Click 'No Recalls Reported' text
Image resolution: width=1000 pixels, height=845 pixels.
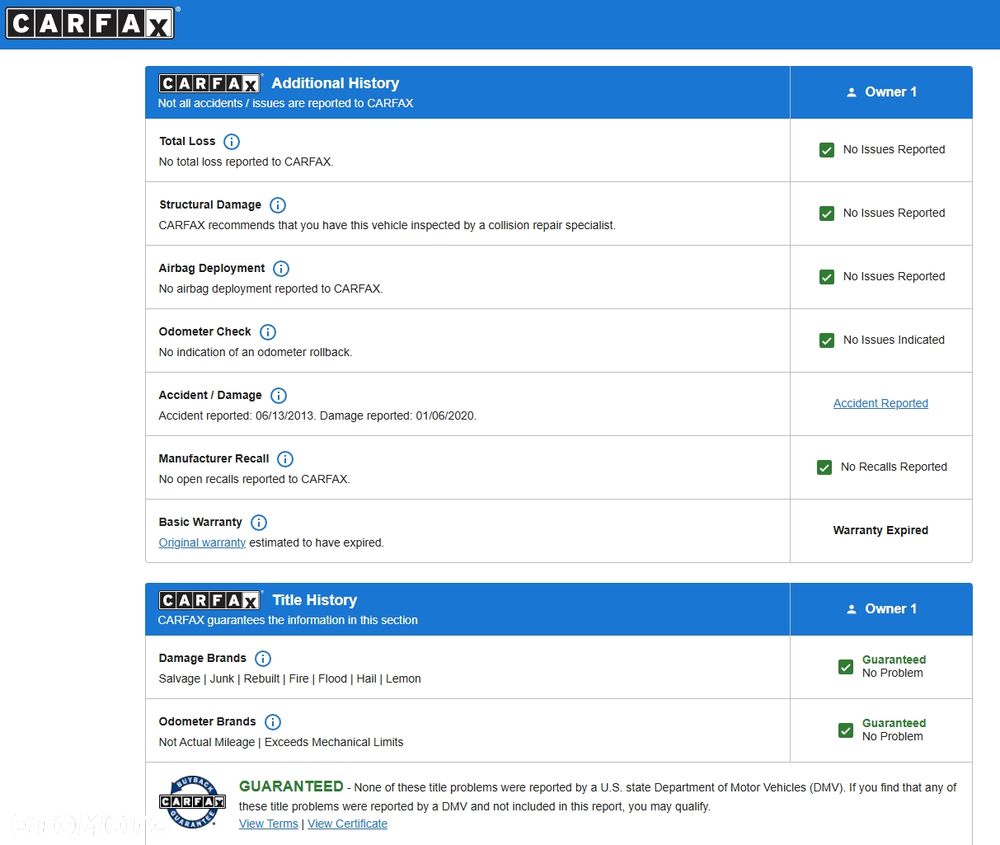coord(893,467)
